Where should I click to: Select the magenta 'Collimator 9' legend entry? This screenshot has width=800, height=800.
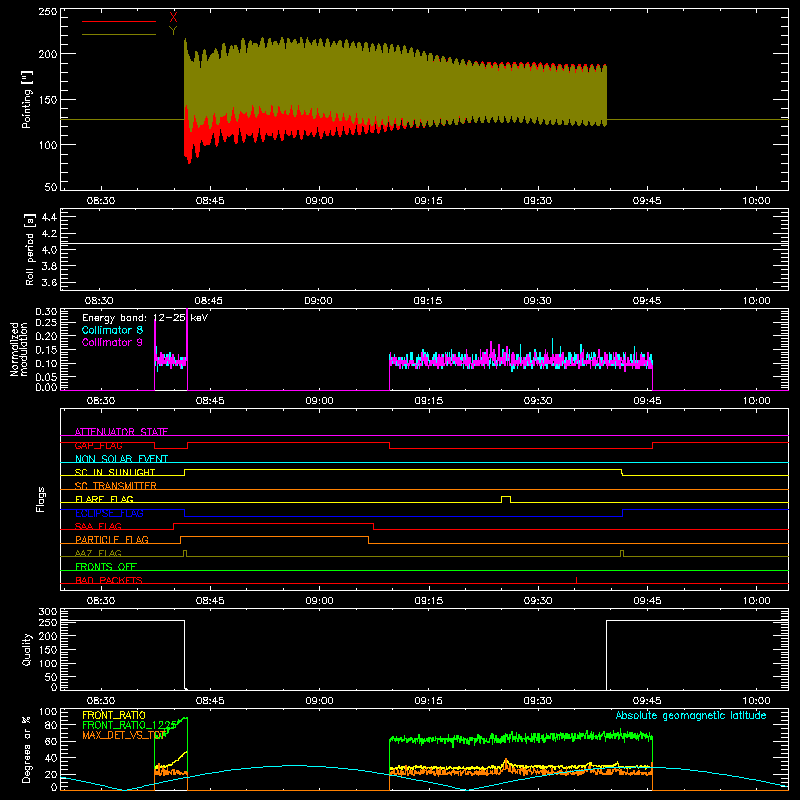click(112, 342)
